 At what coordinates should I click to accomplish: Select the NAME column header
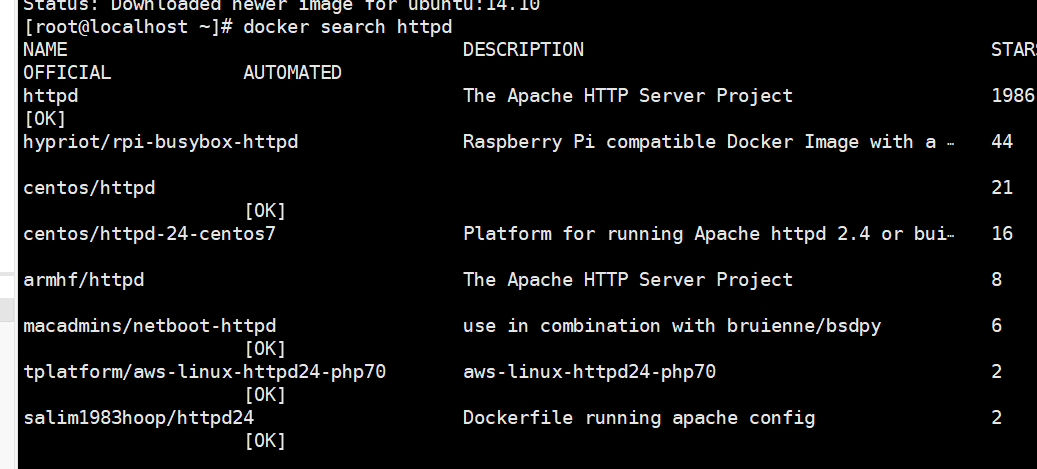45,50
